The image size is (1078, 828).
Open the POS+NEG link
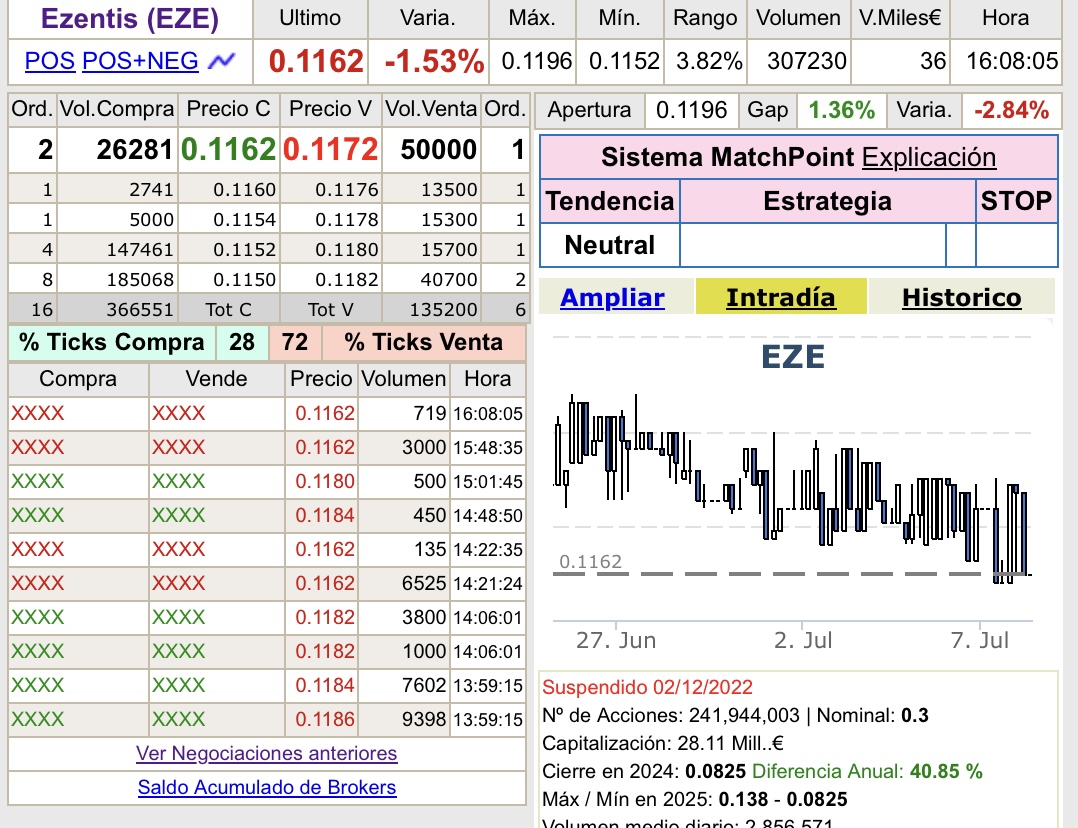(x=140, y=61)
